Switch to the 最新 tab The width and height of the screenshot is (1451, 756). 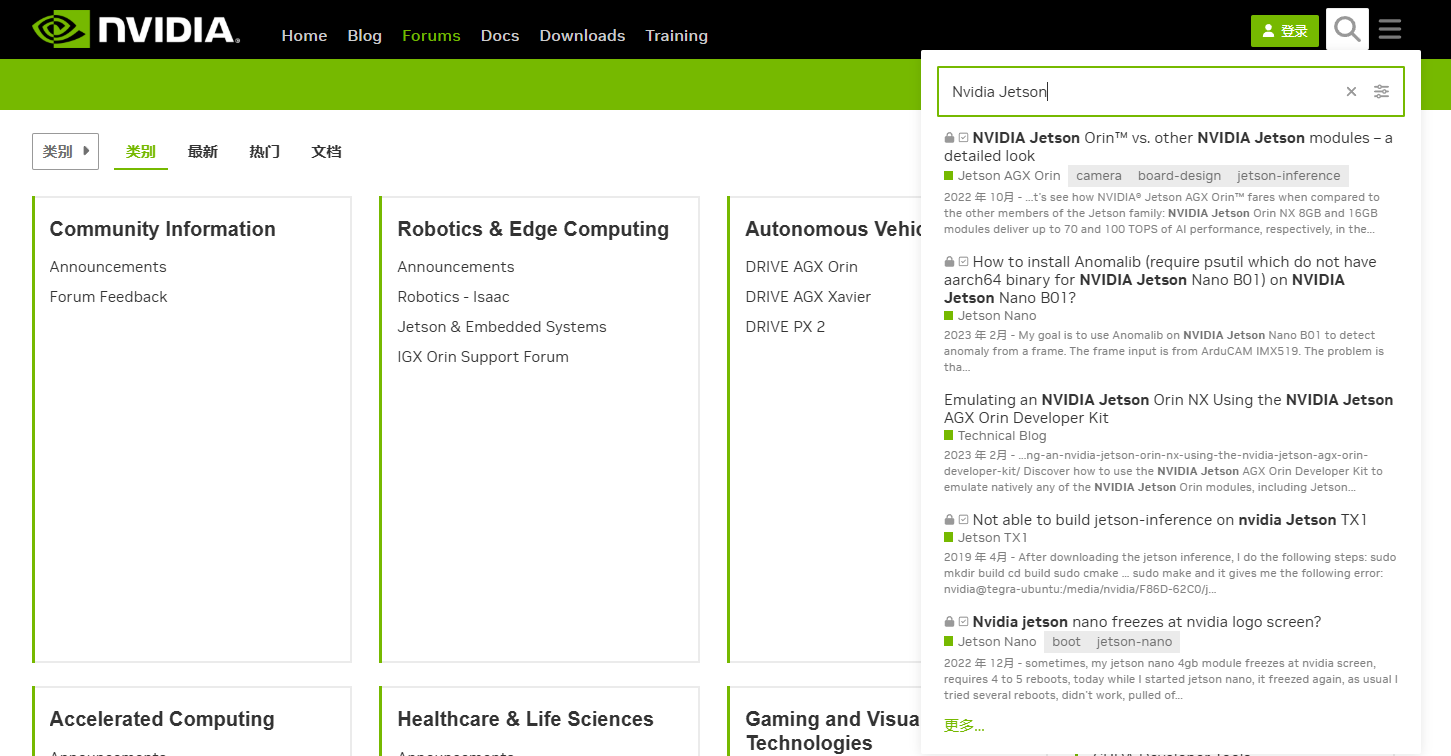(202, 152)
